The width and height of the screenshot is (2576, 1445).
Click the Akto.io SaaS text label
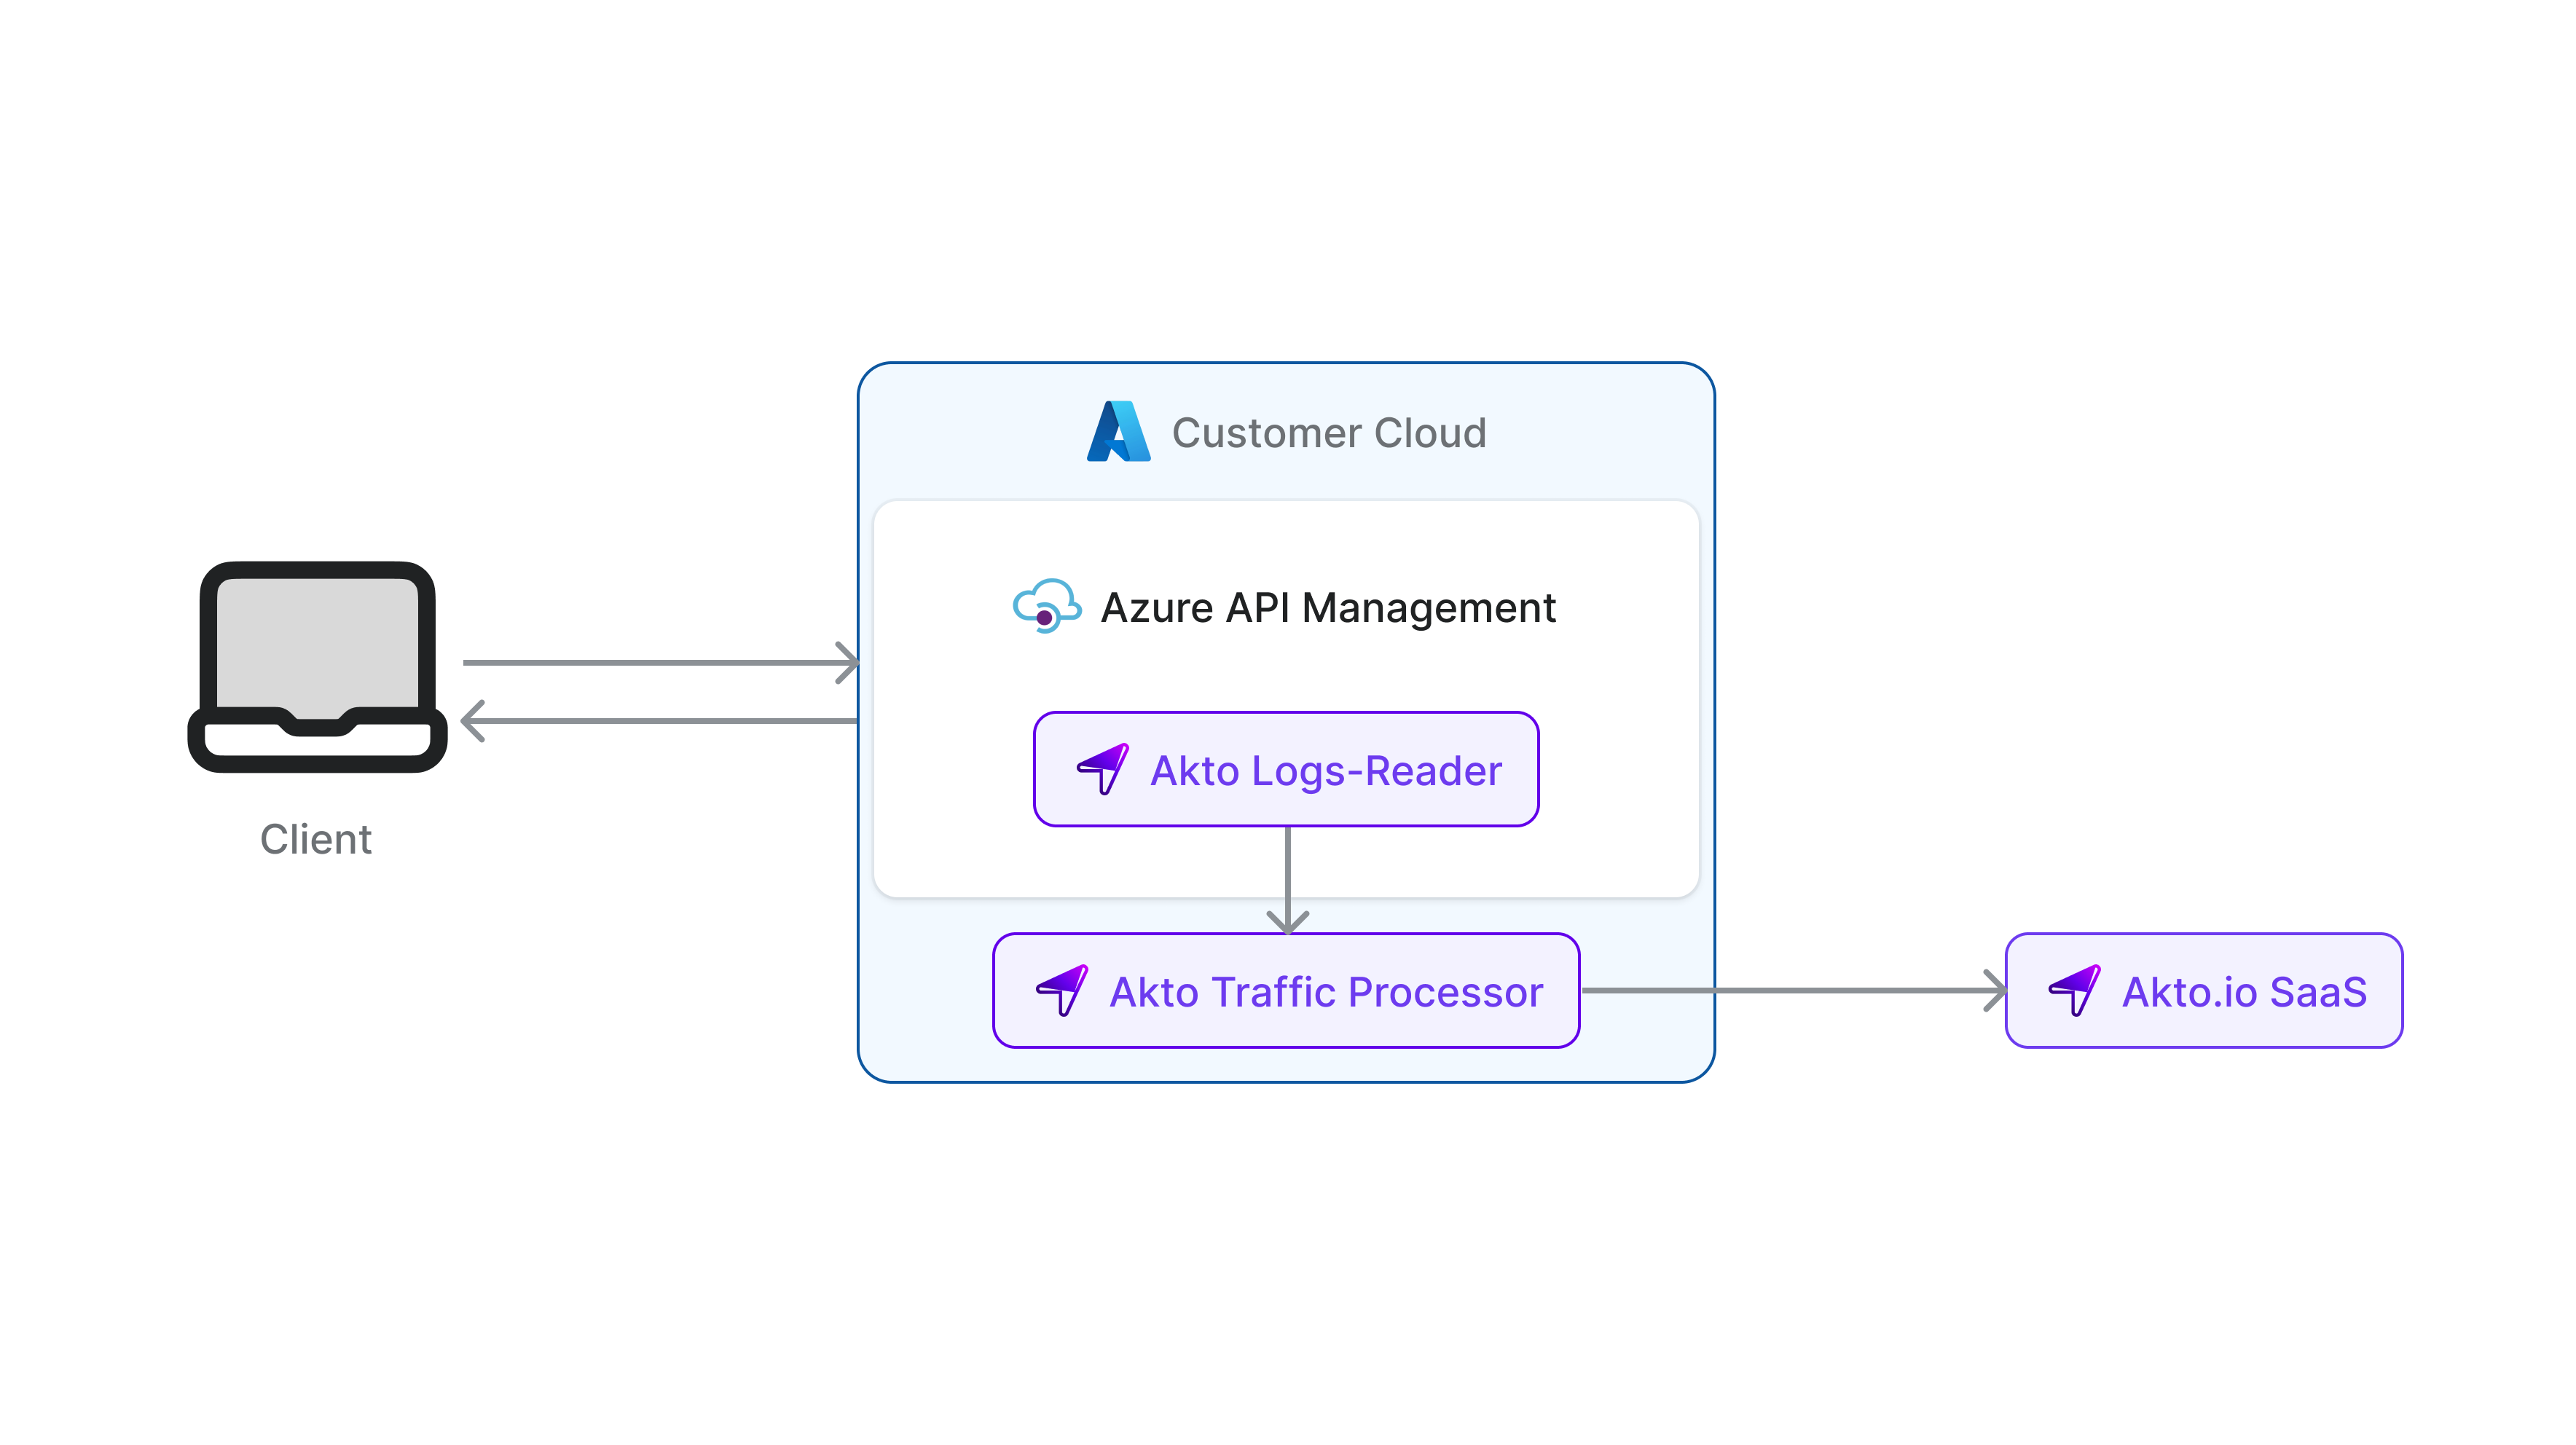2243,991
